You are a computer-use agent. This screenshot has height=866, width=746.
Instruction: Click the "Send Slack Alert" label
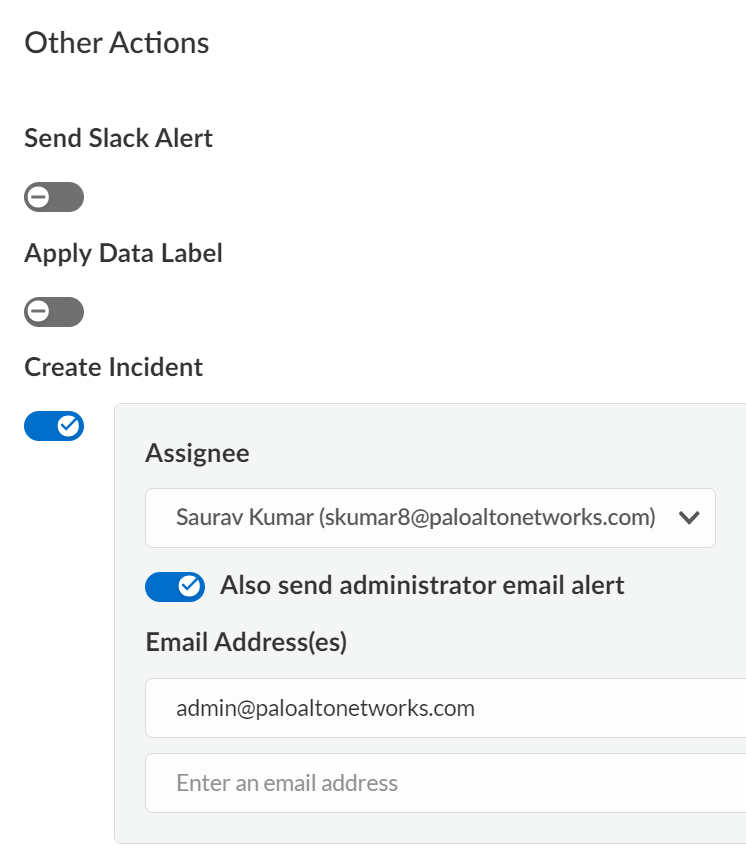click(118, 138)
